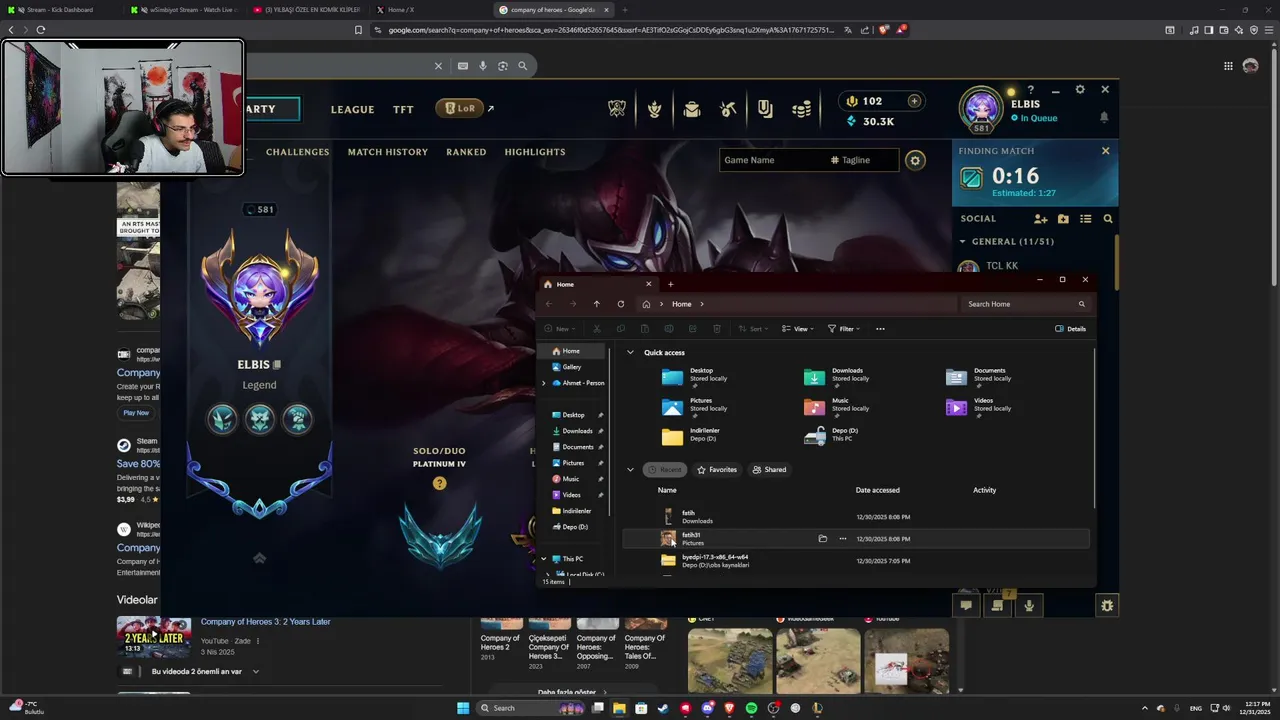This screenshot has height=720, width=1280.
Task: Click the Game Name search field
Action: tap(772, 160)
